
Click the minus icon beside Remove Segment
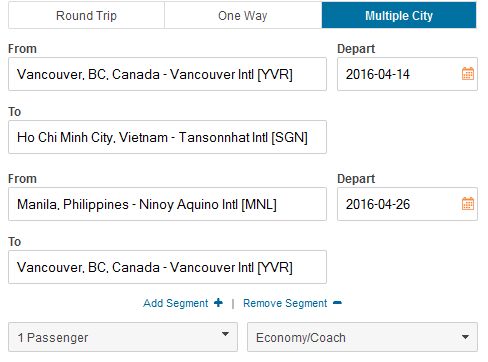[x=337, y=303]
